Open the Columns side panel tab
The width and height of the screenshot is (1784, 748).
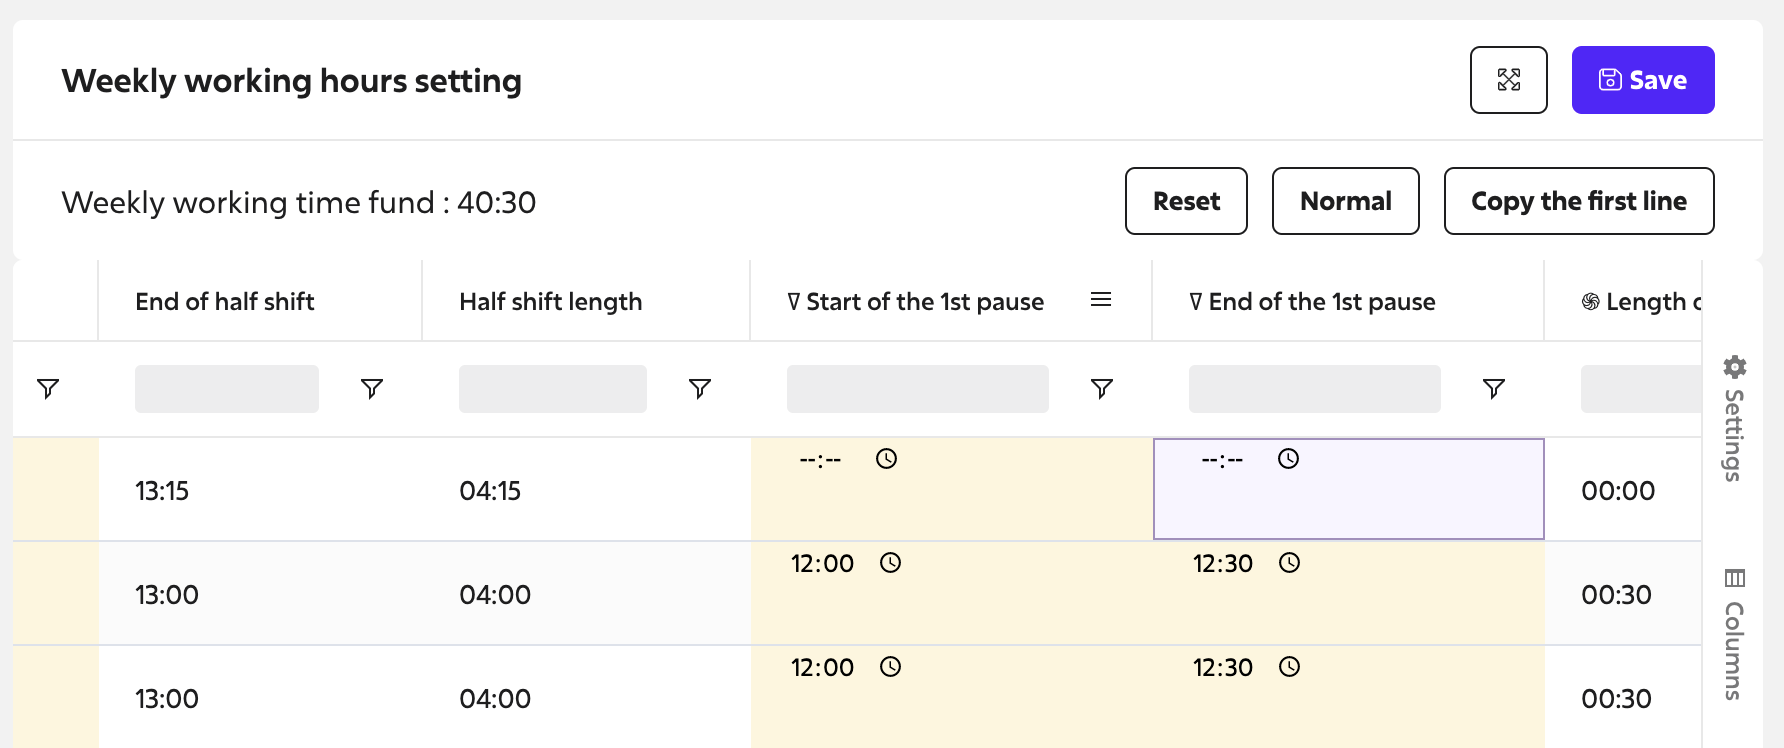click(1734, 634)
